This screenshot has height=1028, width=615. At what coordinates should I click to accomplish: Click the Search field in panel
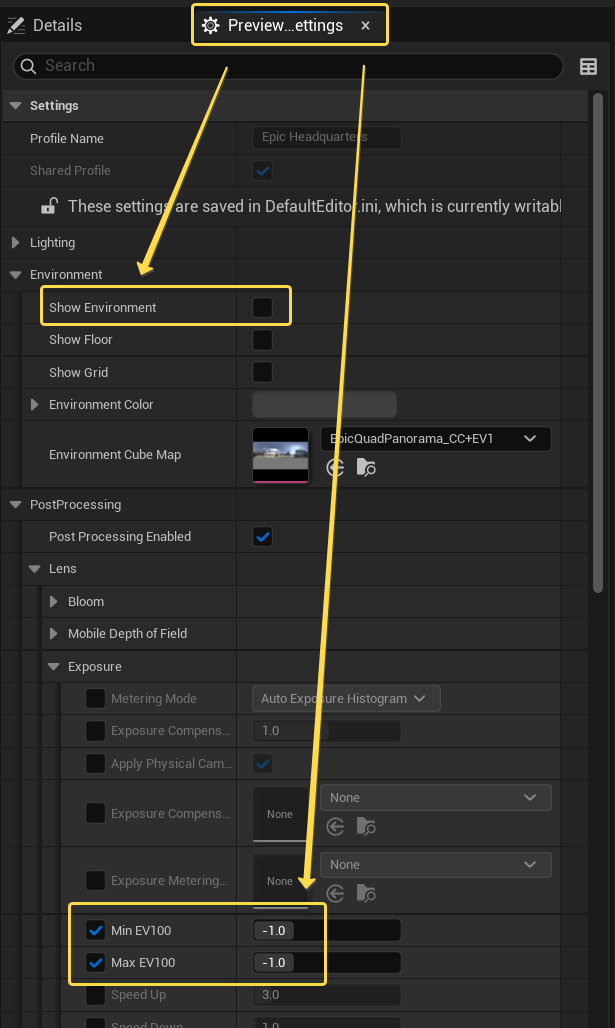pyautogui.click(x=288, y=66)
